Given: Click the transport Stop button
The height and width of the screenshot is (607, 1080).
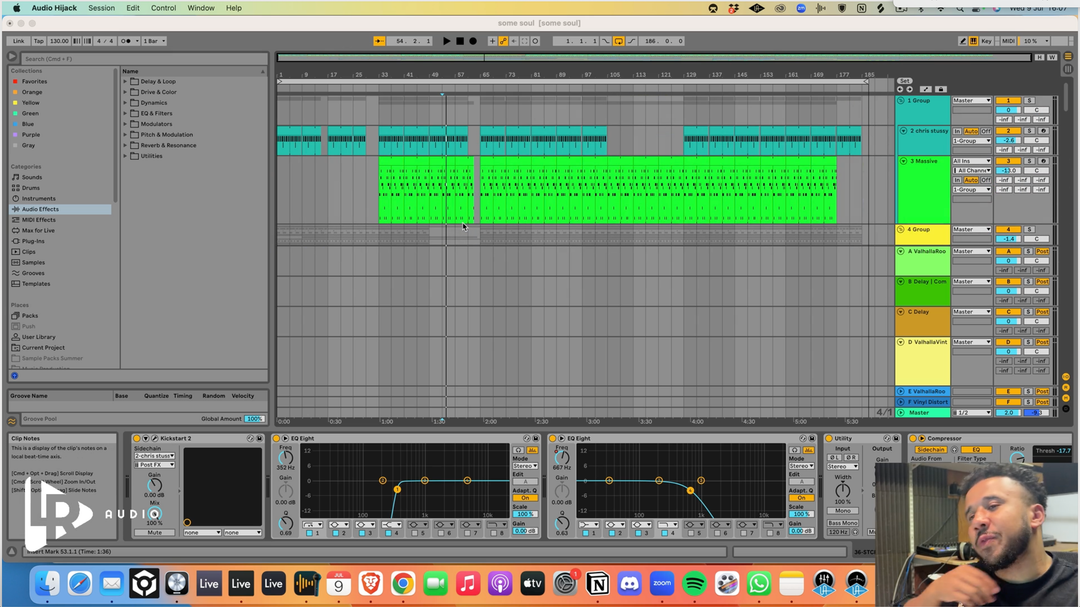Looking at the screenshot, I should pos(460,41).
